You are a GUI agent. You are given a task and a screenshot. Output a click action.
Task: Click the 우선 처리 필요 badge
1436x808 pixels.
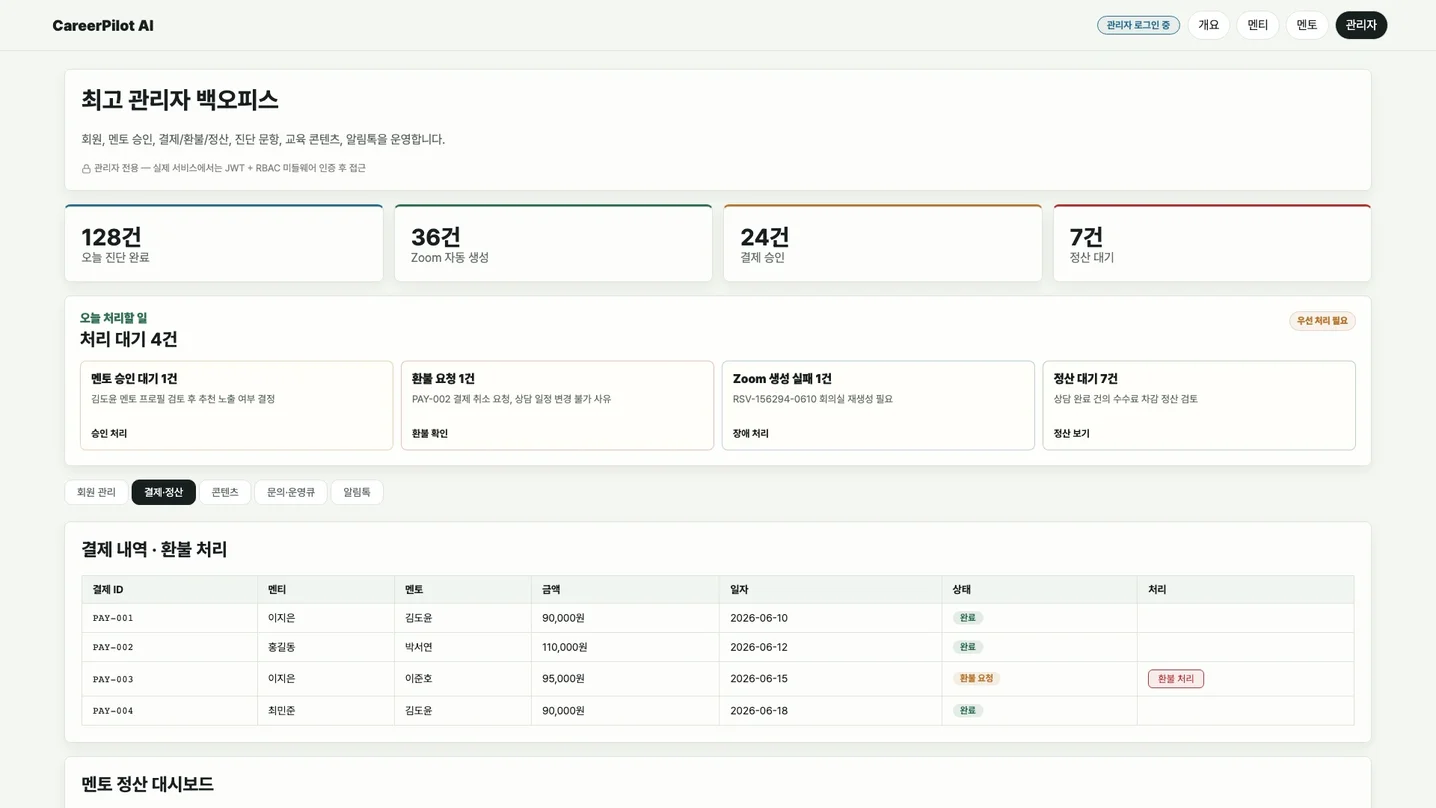tap(1322, 321)
